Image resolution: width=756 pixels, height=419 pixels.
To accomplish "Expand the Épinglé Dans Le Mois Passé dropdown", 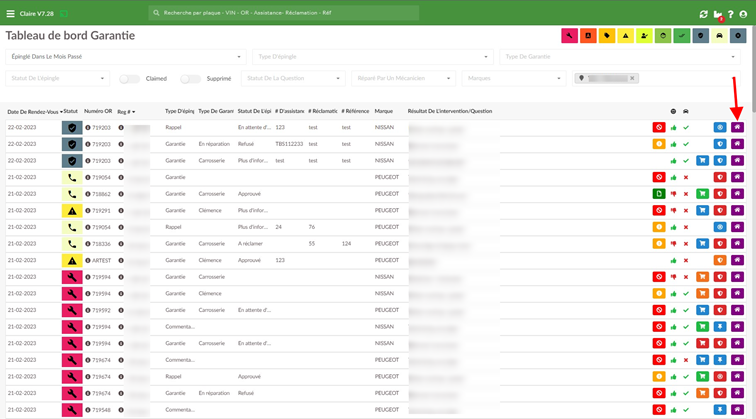I will (126, 57).
